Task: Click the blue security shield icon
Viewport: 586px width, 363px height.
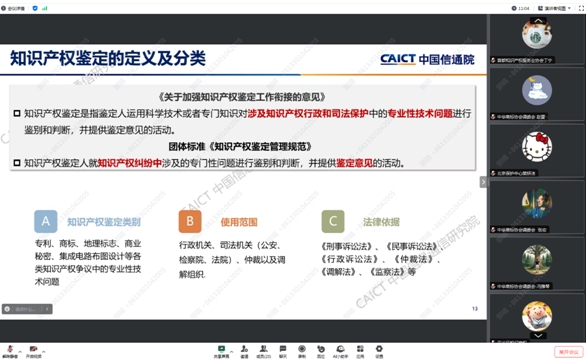Action: [x=35, y=8]
